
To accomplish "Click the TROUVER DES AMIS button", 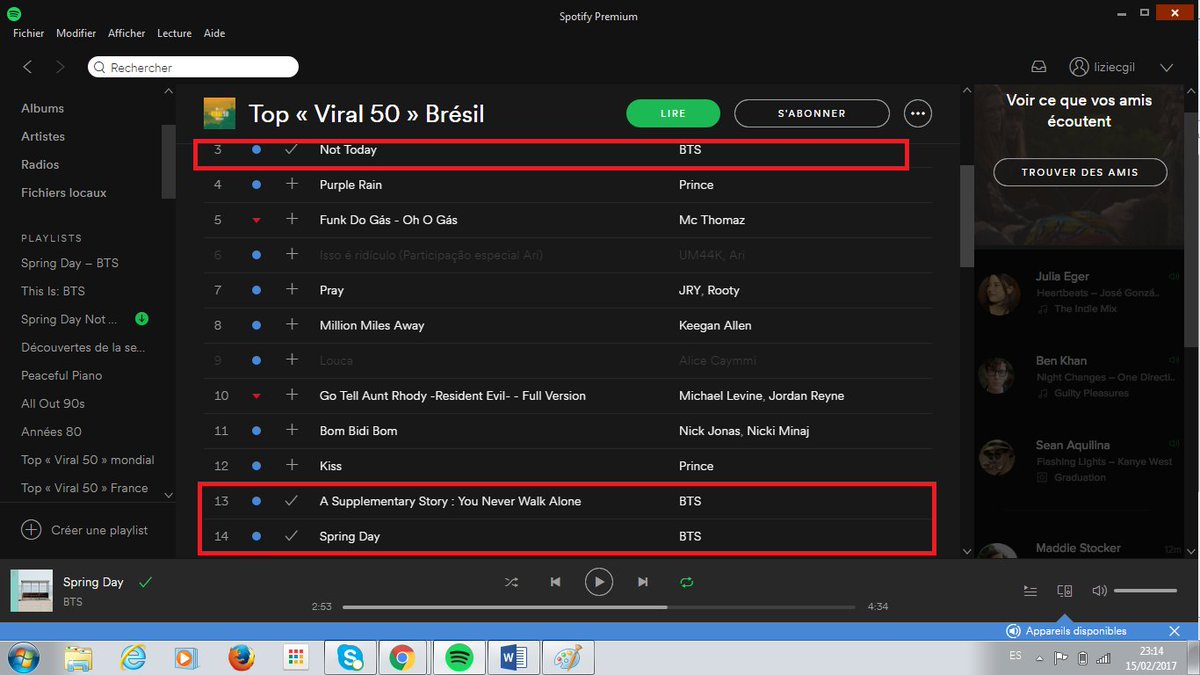I will pos(1080,172).
